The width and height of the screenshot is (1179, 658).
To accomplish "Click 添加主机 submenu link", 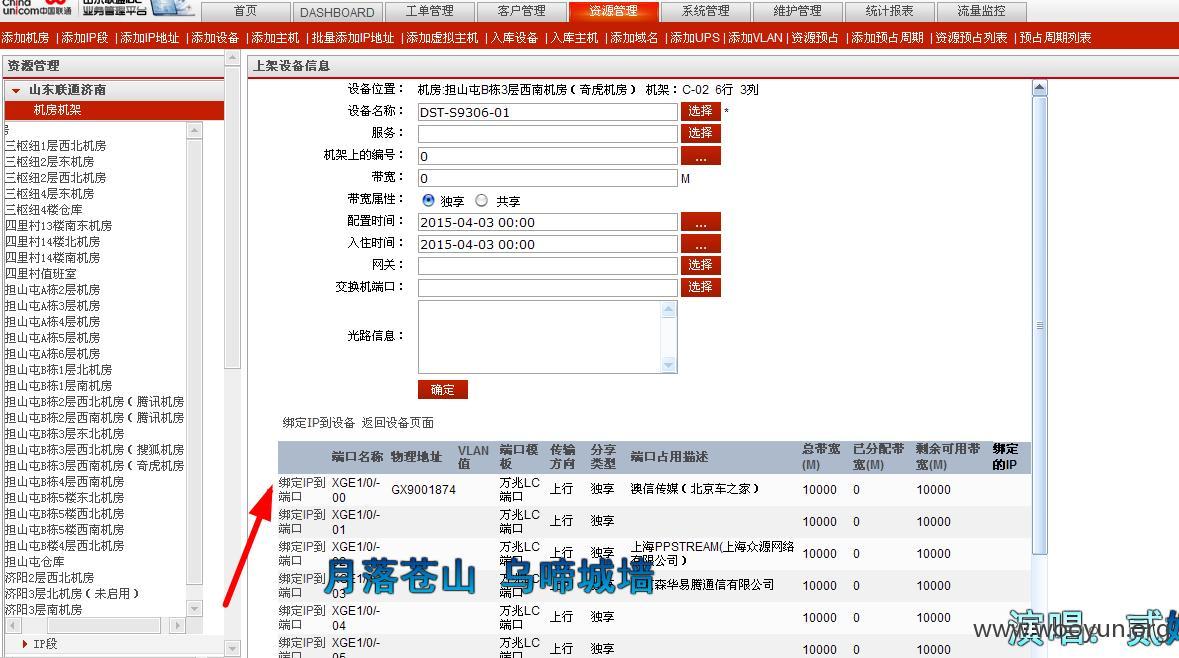I will point(275,38).
